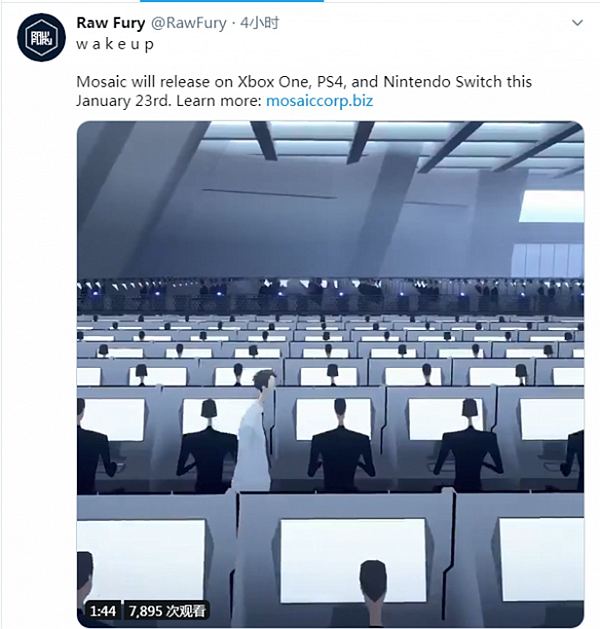
Task: Click the white-shirted man in the video
Action: point(255,431)
